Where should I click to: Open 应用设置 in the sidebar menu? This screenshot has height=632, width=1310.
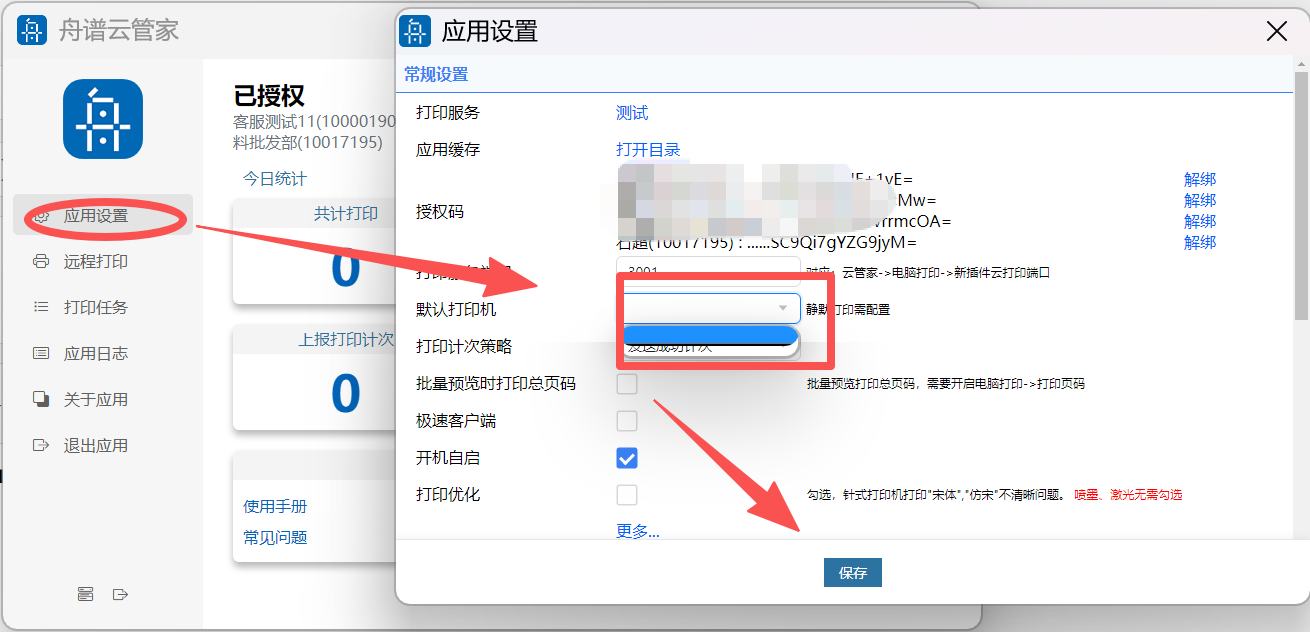tap(96, 216)
